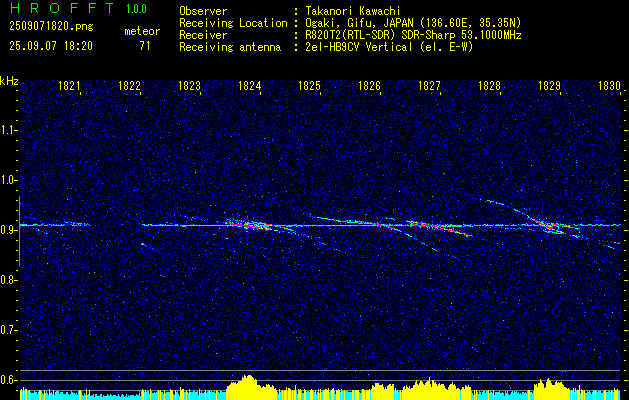The image size is (629, 400).
Task: Click the meteor count value 71
Action: pos(145,46)
